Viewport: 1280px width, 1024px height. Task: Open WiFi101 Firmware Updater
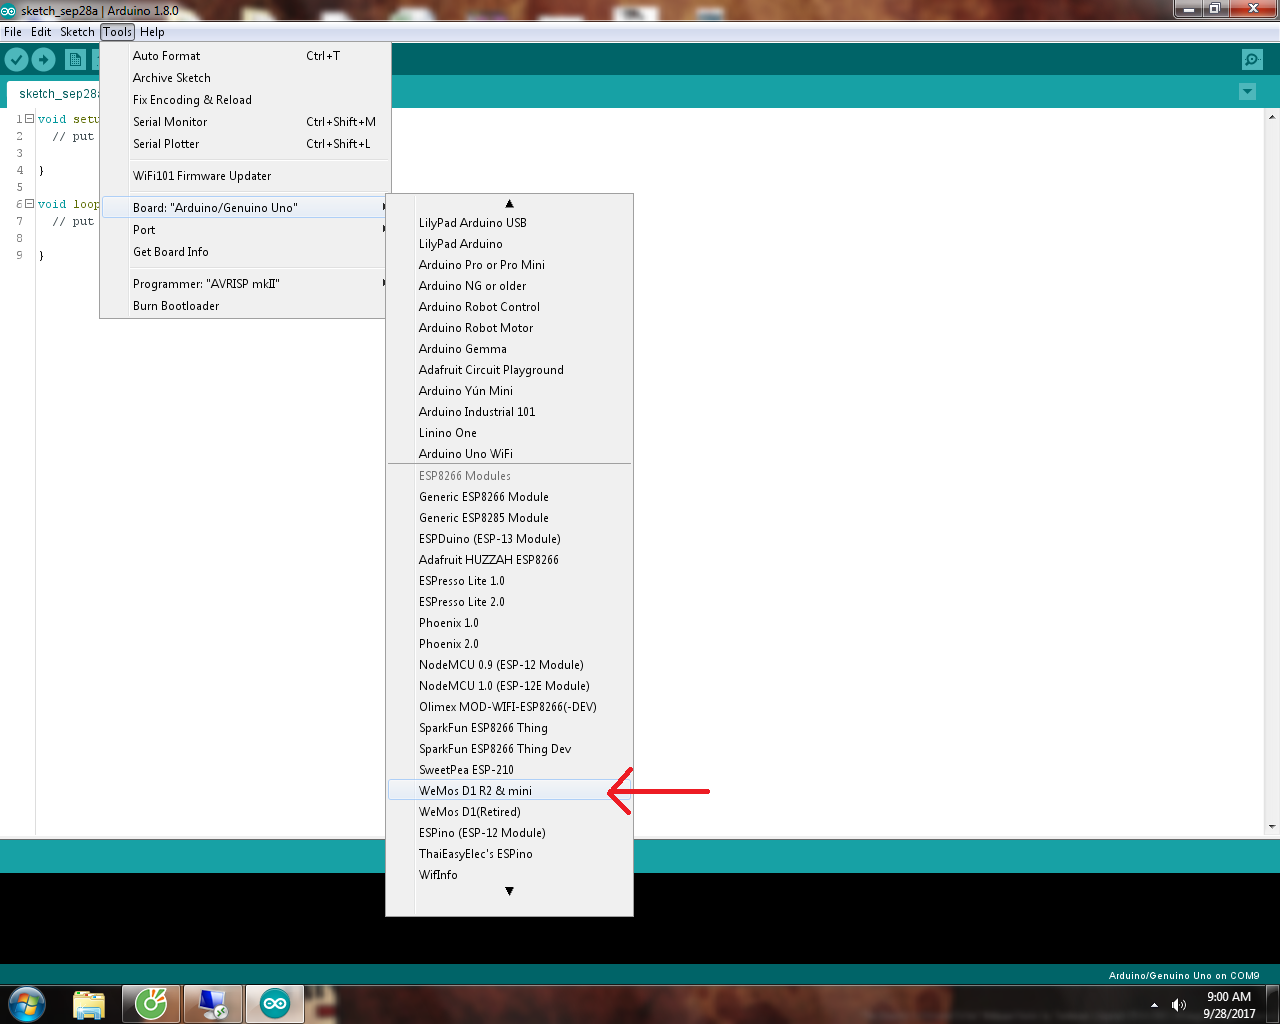tap(245, 176)
